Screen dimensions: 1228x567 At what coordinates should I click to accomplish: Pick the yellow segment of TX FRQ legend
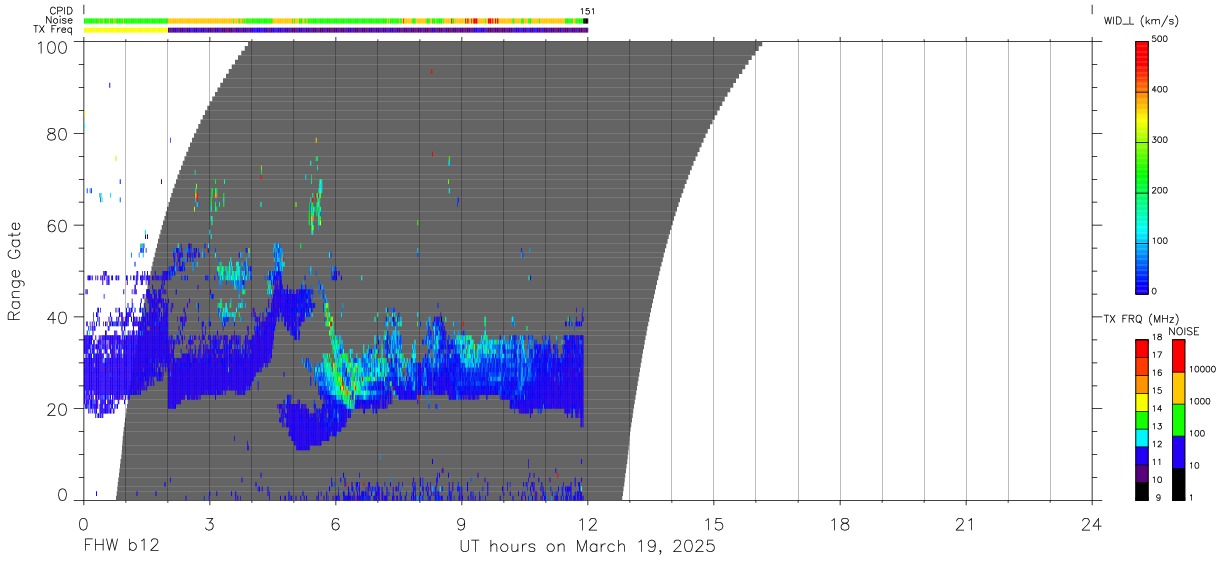coord(1142,402)
